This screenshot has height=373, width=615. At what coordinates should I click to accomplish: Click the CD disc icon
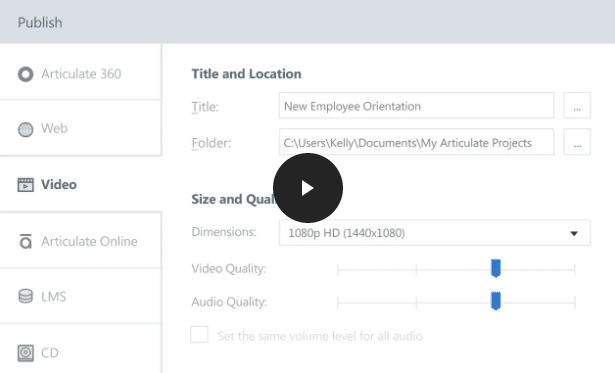25,353
